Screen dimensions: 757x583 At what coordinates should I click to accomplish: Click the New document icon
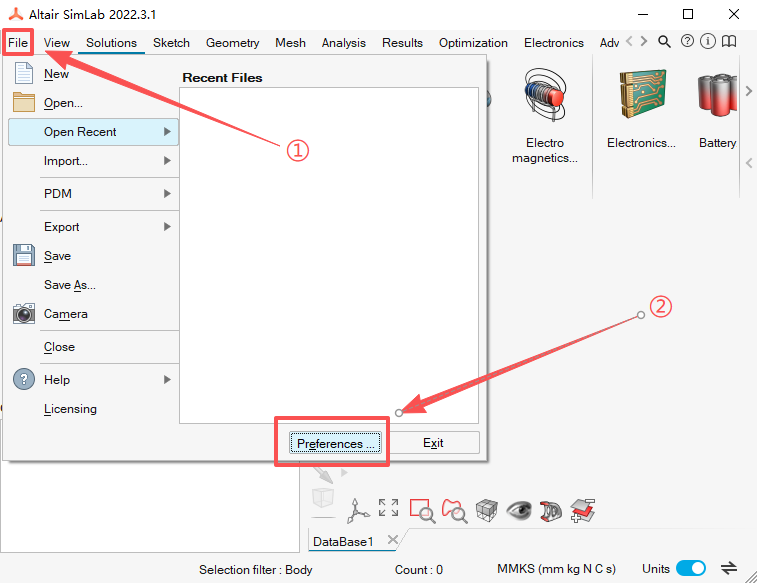point(24,73)
